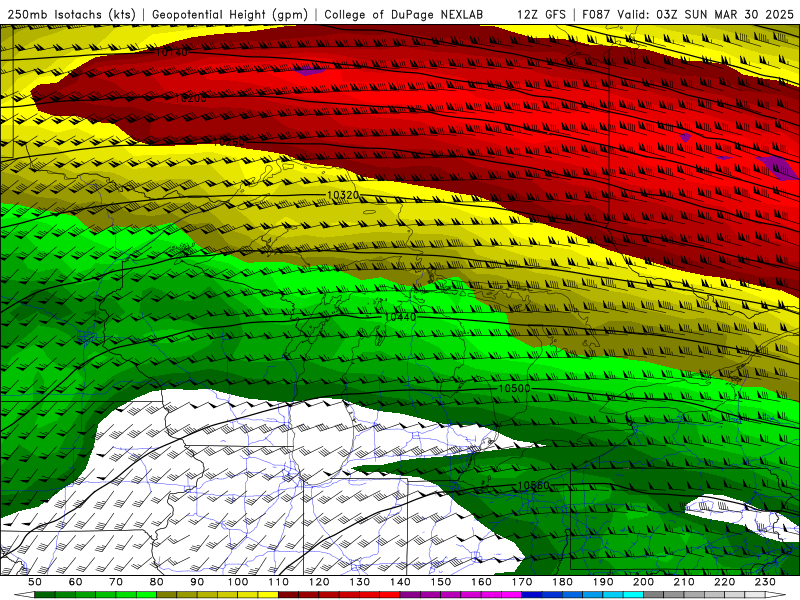Click the 10440 height contour label
Image resolution: width=800 pixels, height=600 pixels.
400,317
